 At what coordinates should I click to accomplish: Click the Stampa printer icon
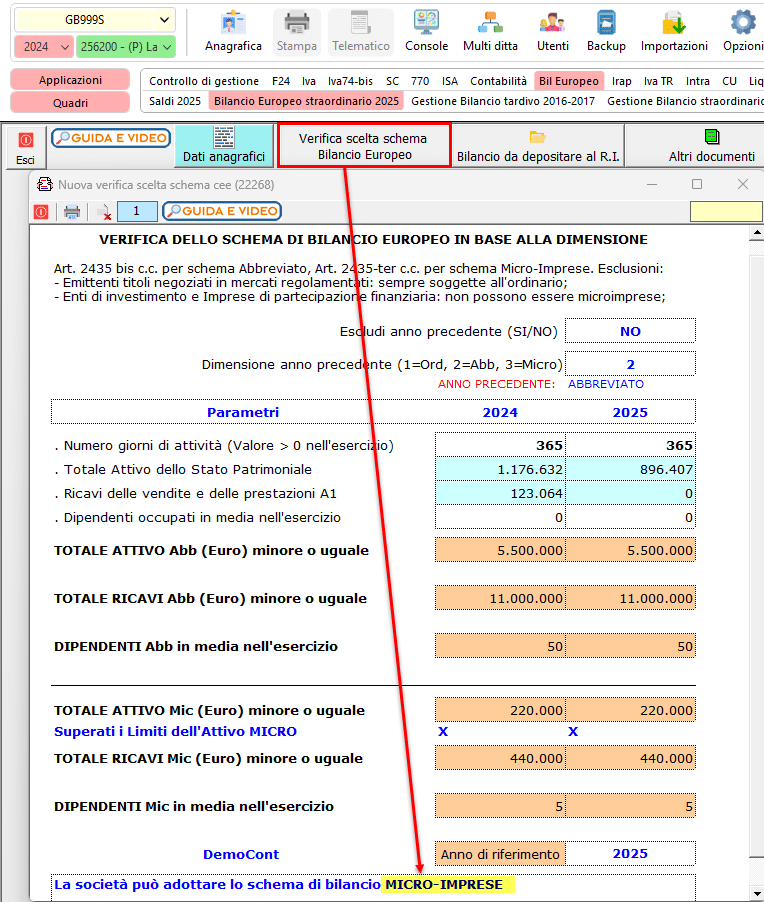coord(296,32)
